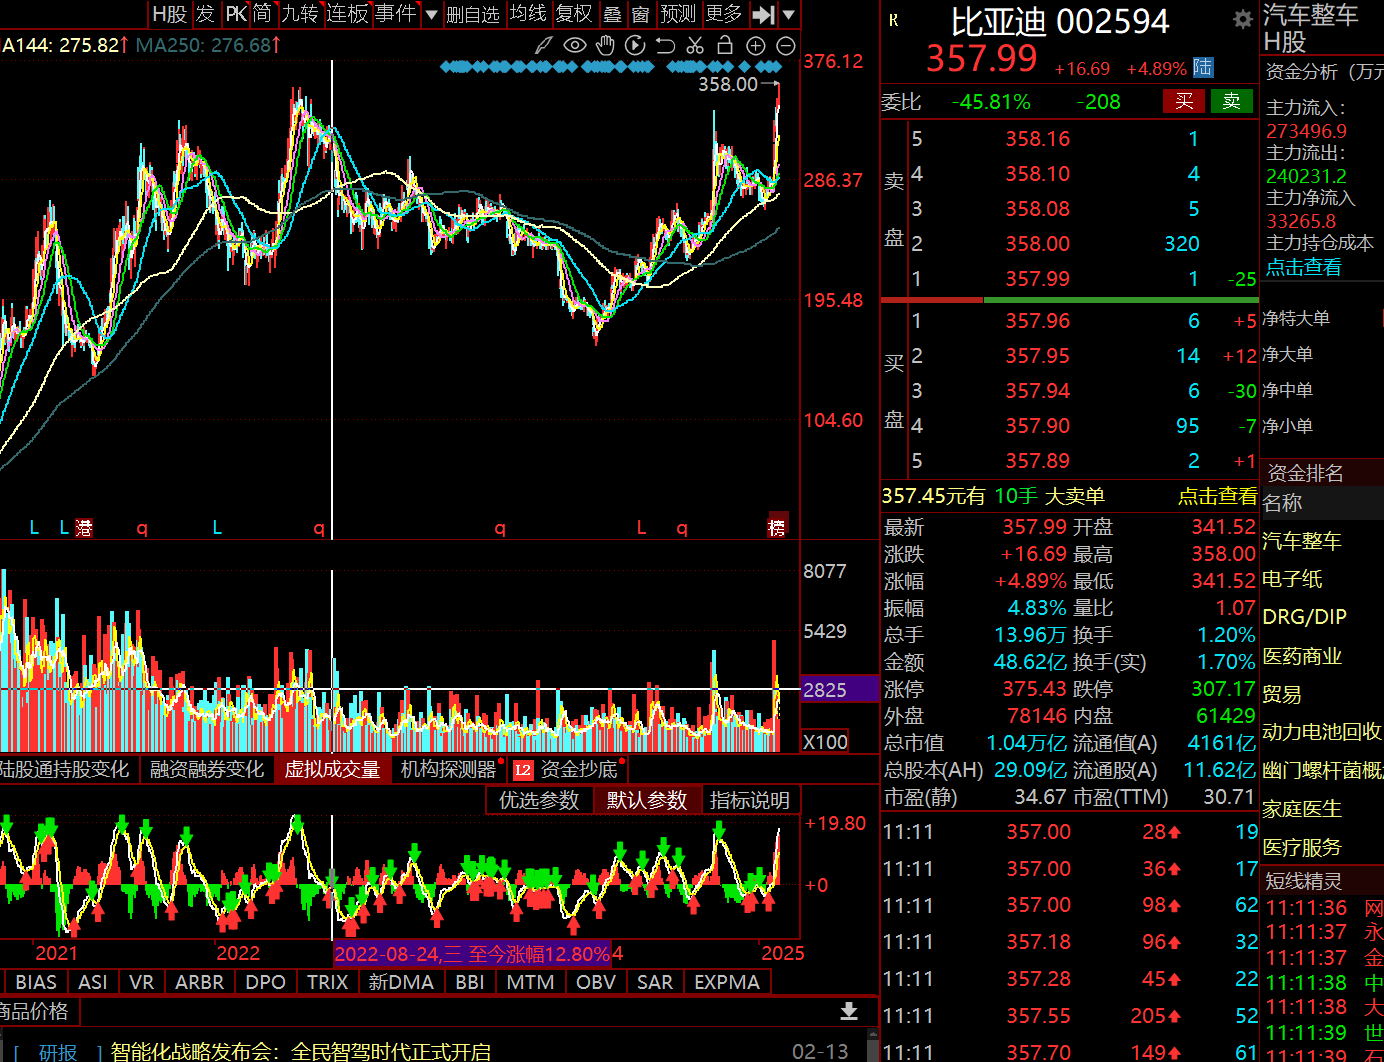Select the scissors cut icon
The height and width of the screenshot is (1062, 1384).
click(x=695, y=45)
